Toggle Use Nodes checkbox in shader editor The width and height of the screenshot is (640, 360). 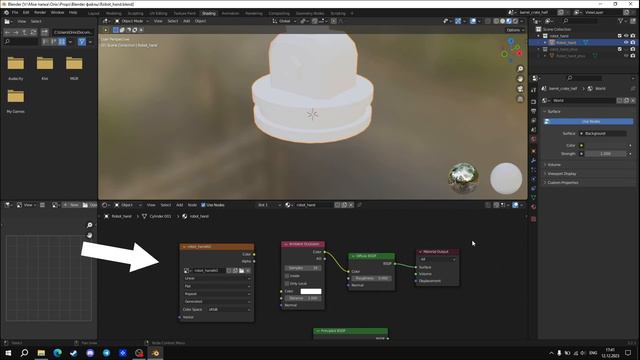coord(203,205)
